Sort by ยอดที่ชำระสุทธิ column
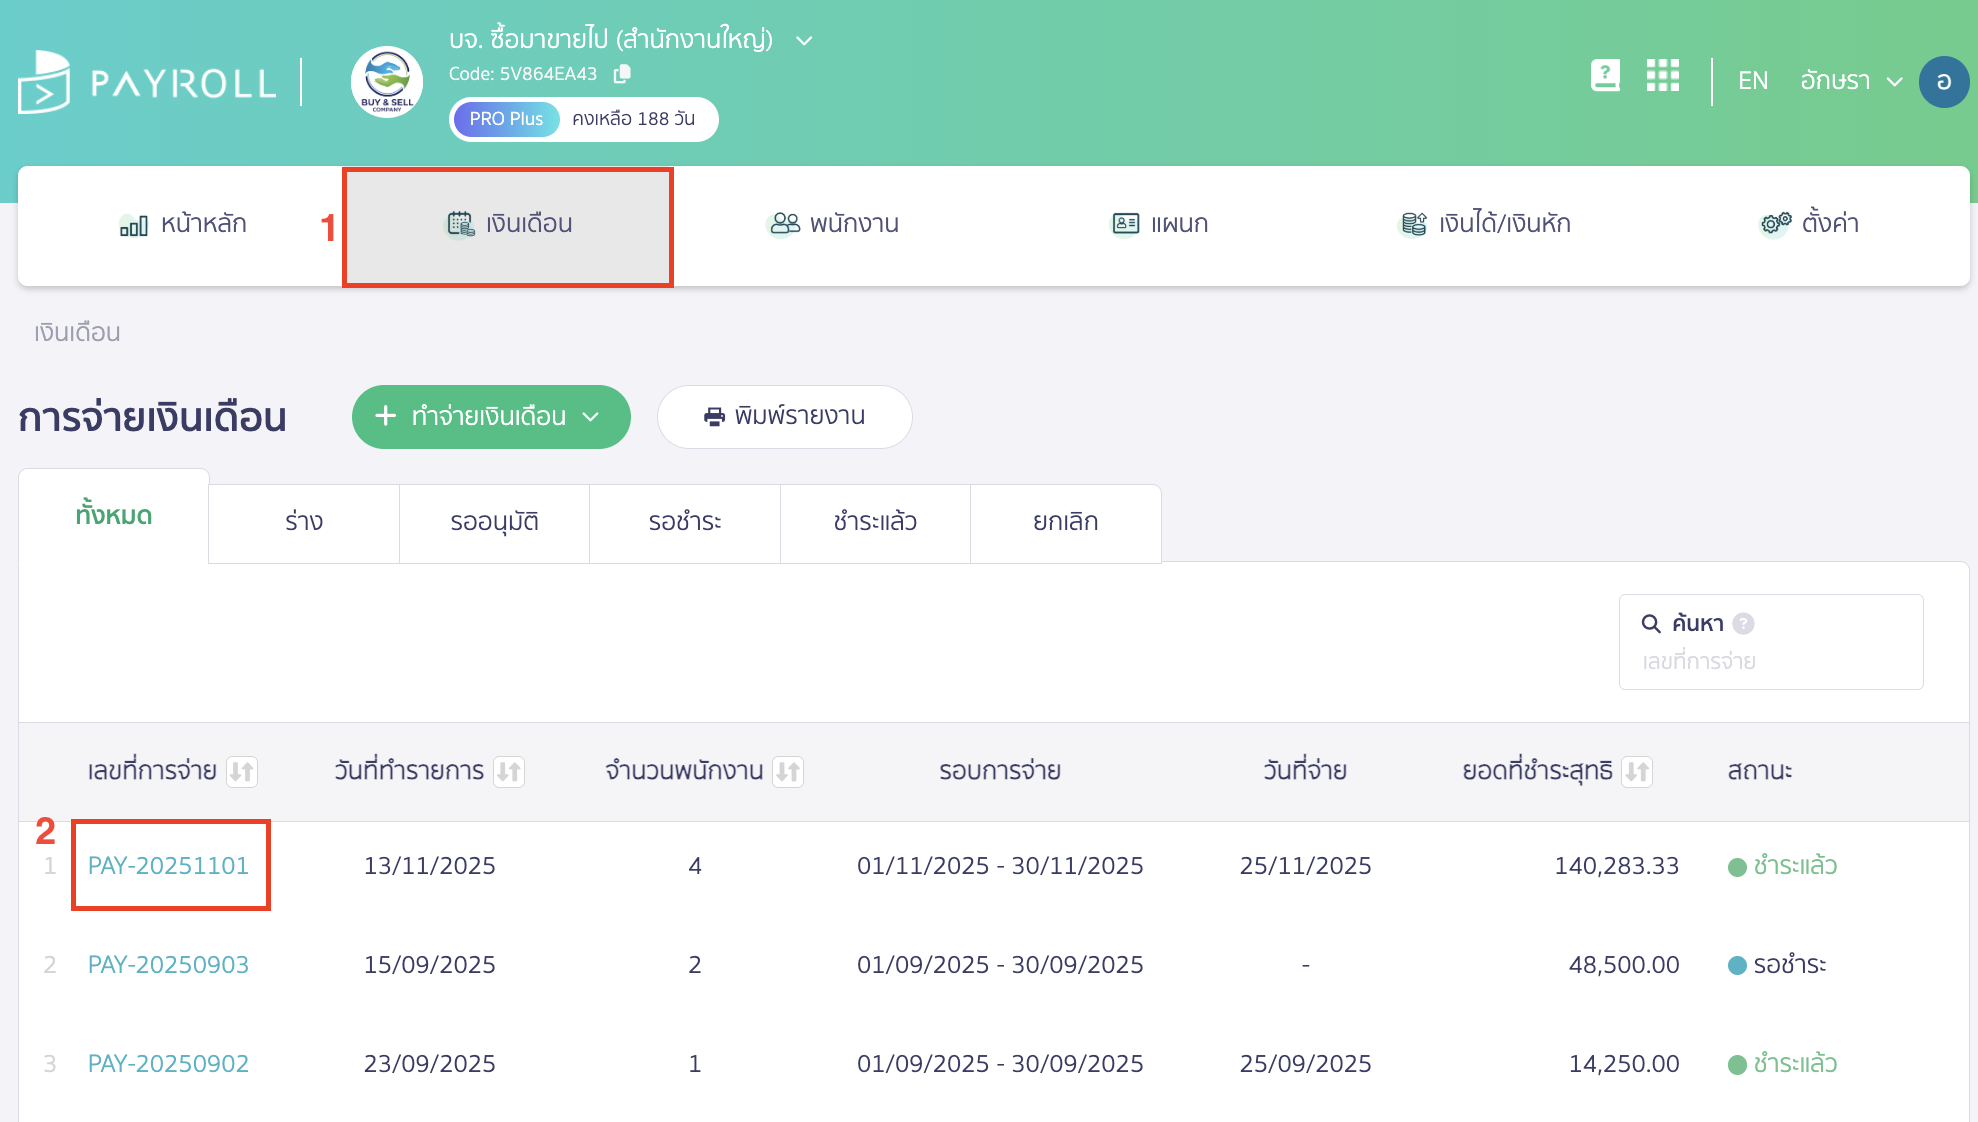 tap(1637, 772)
